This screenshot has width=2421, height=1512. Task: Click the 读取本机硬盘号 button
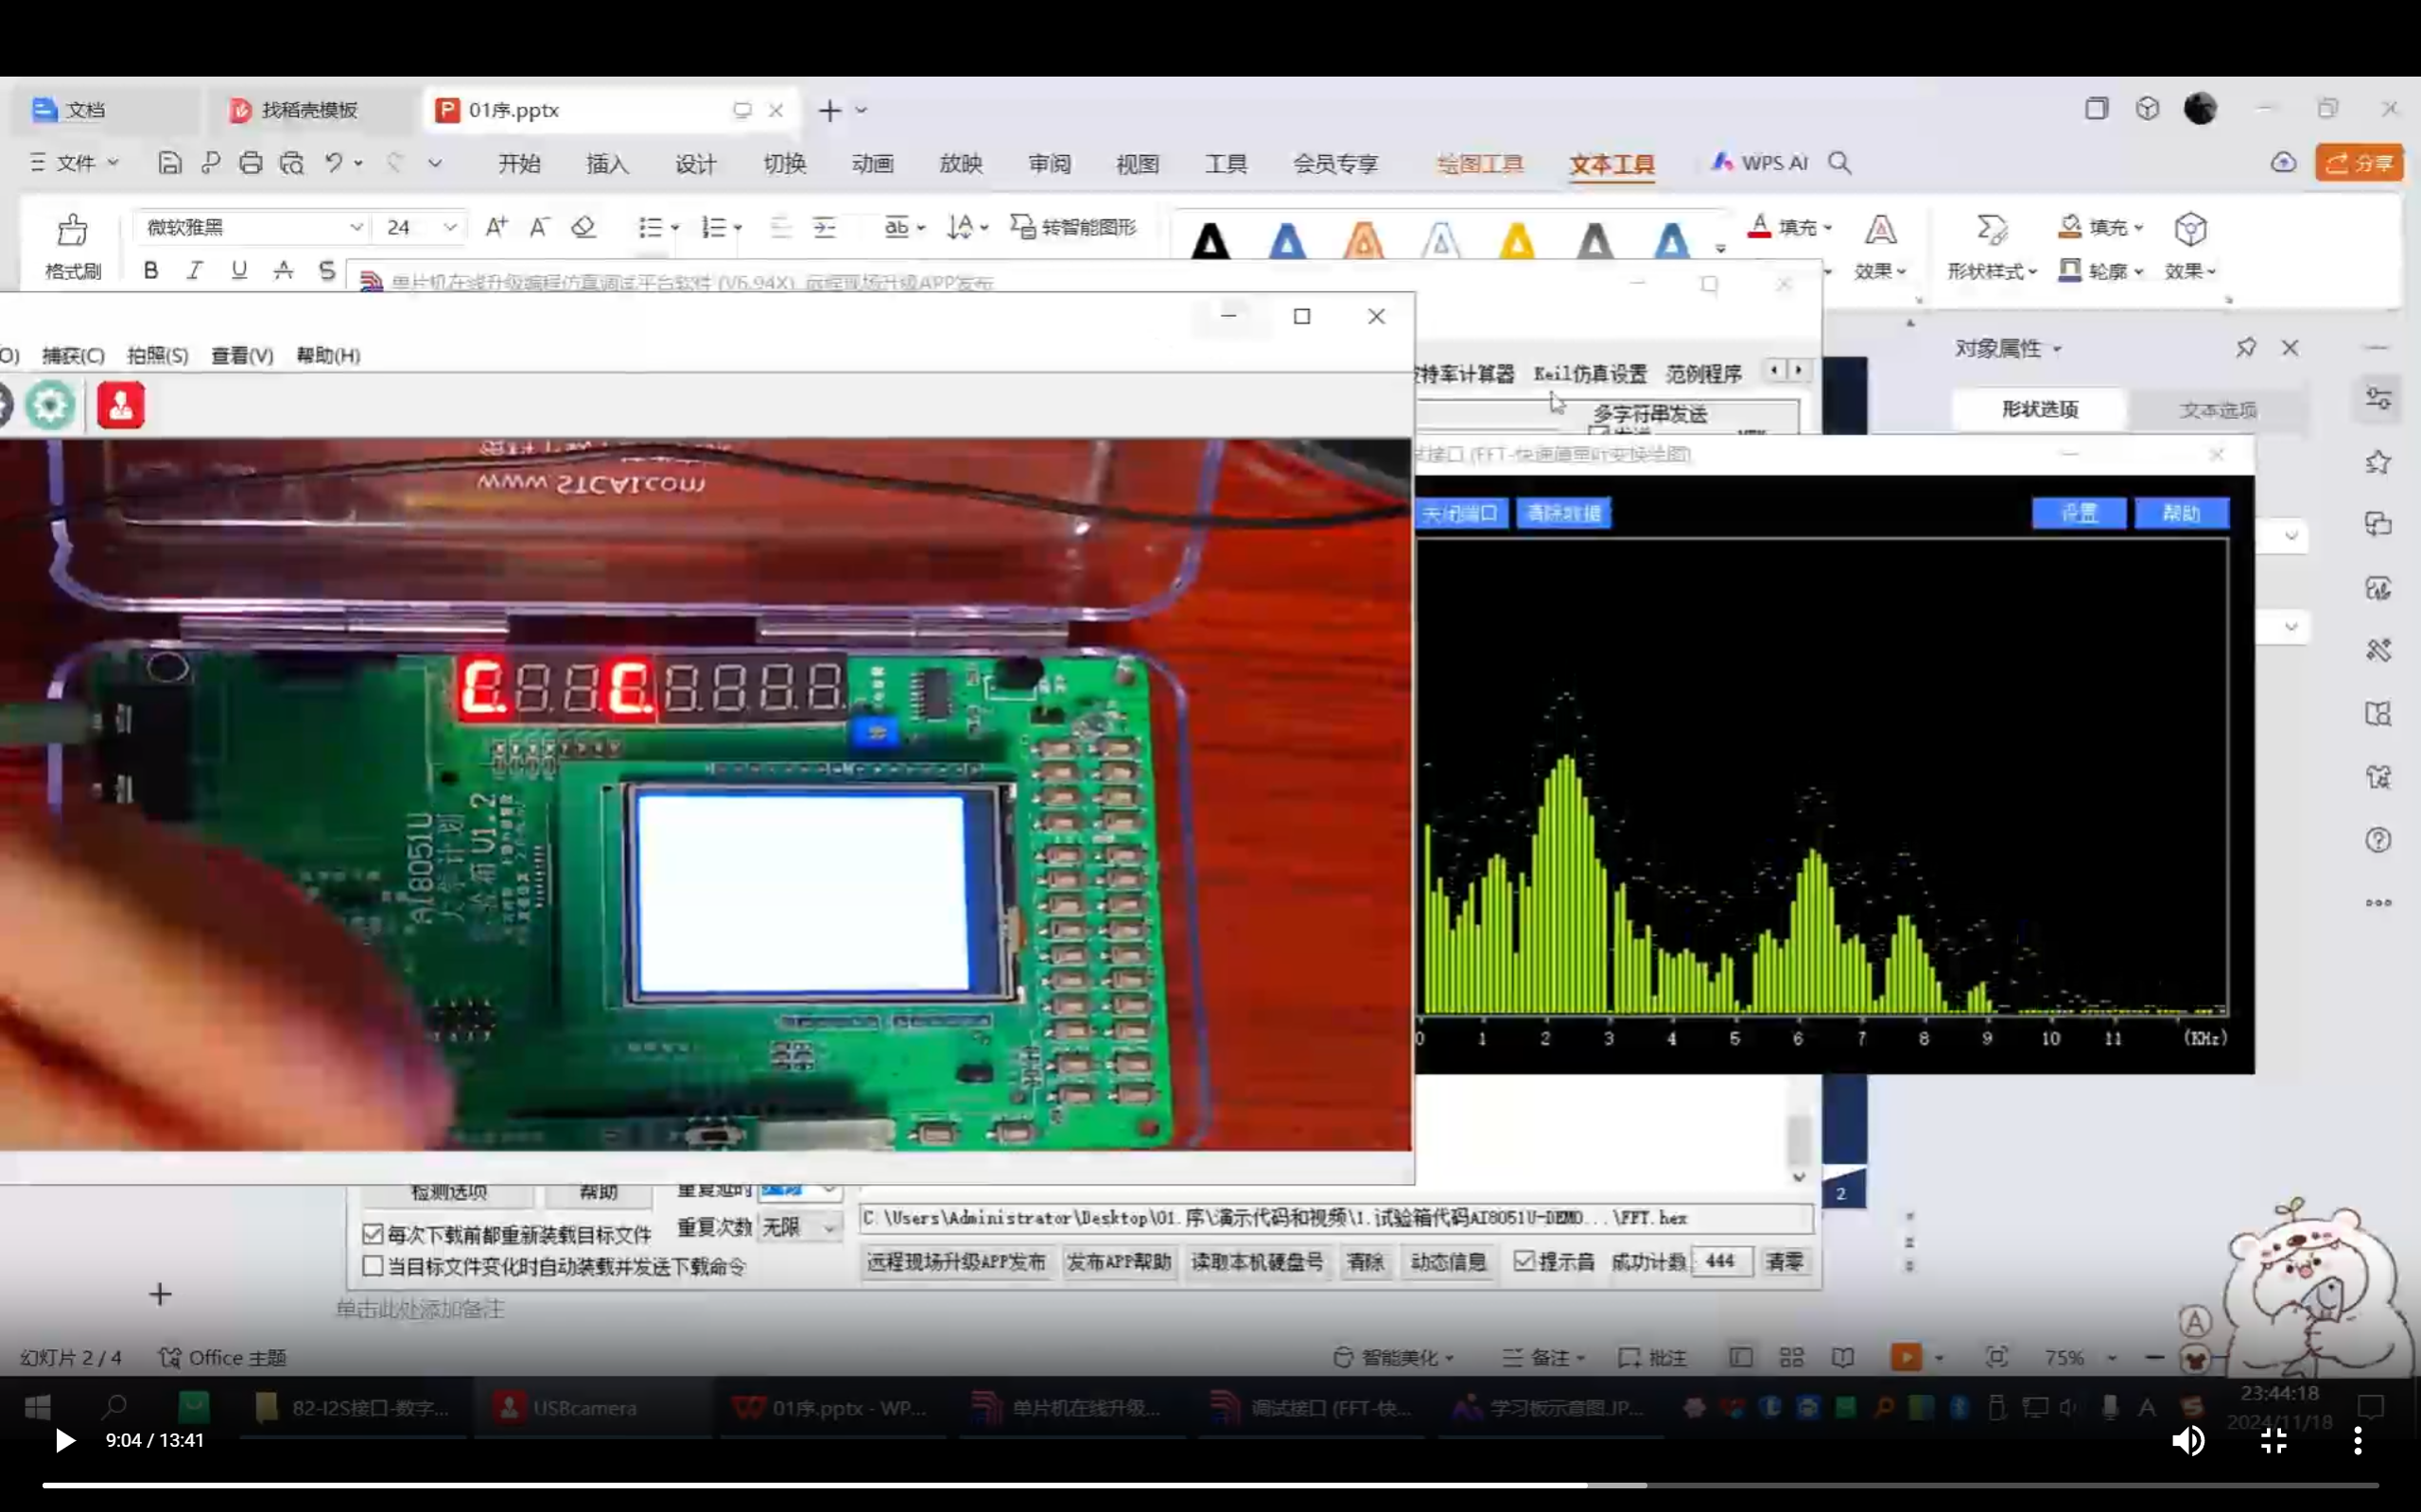(1257, 1261)
